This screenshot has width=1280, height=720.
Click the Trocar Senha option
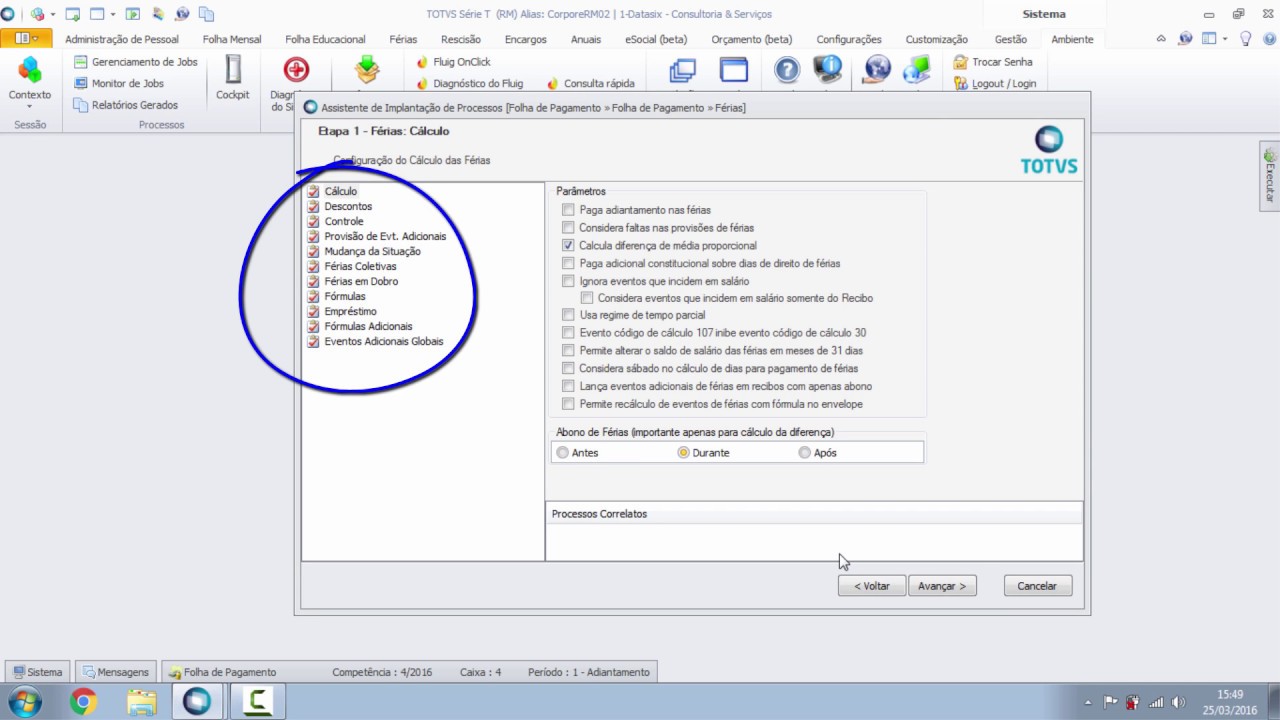(993, 62)
